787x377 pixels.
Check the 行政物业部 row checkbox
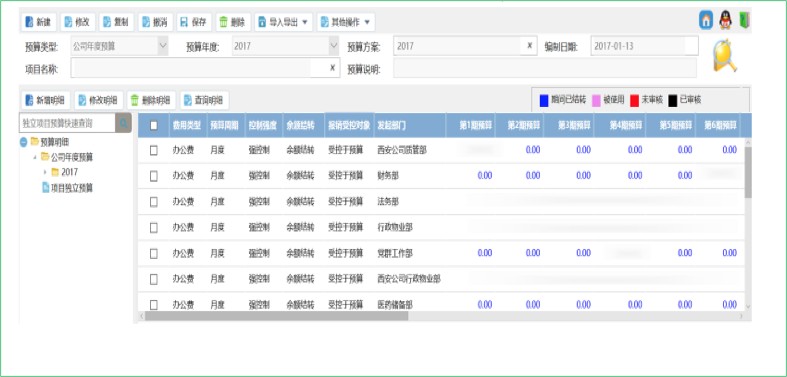pos(154,227)
